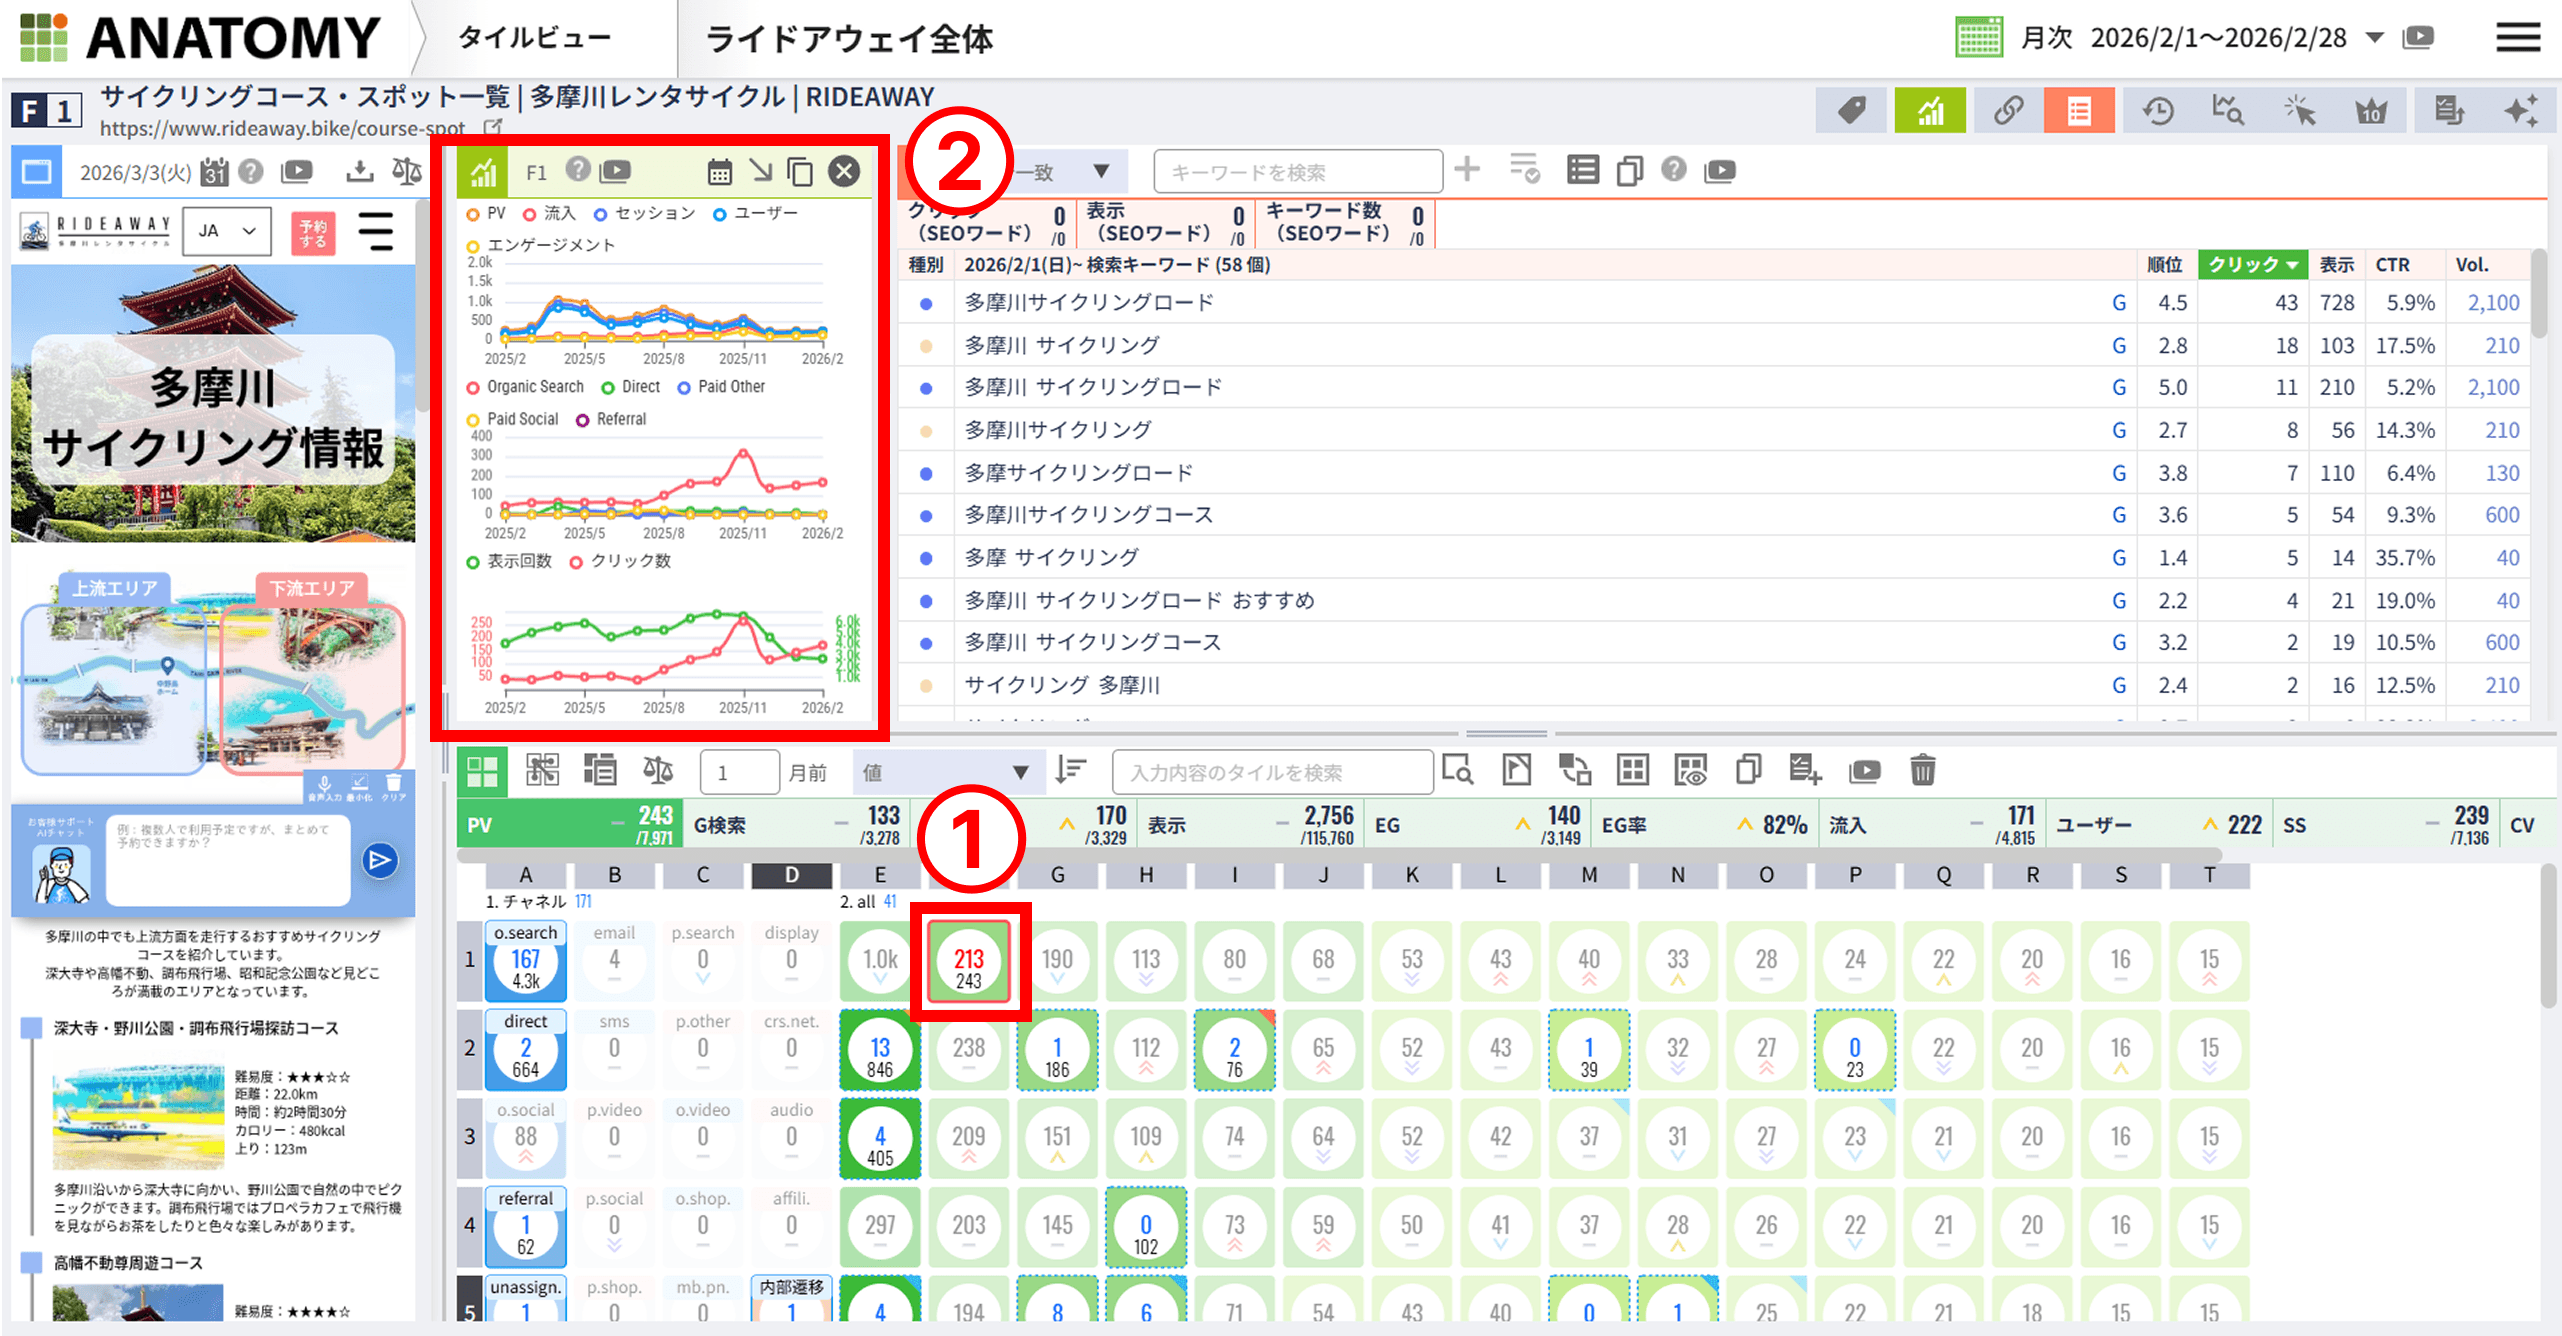This screenshot has height=1336, width=2562.
Task: Click the crown ranking icon
Action: [2371, 110]
